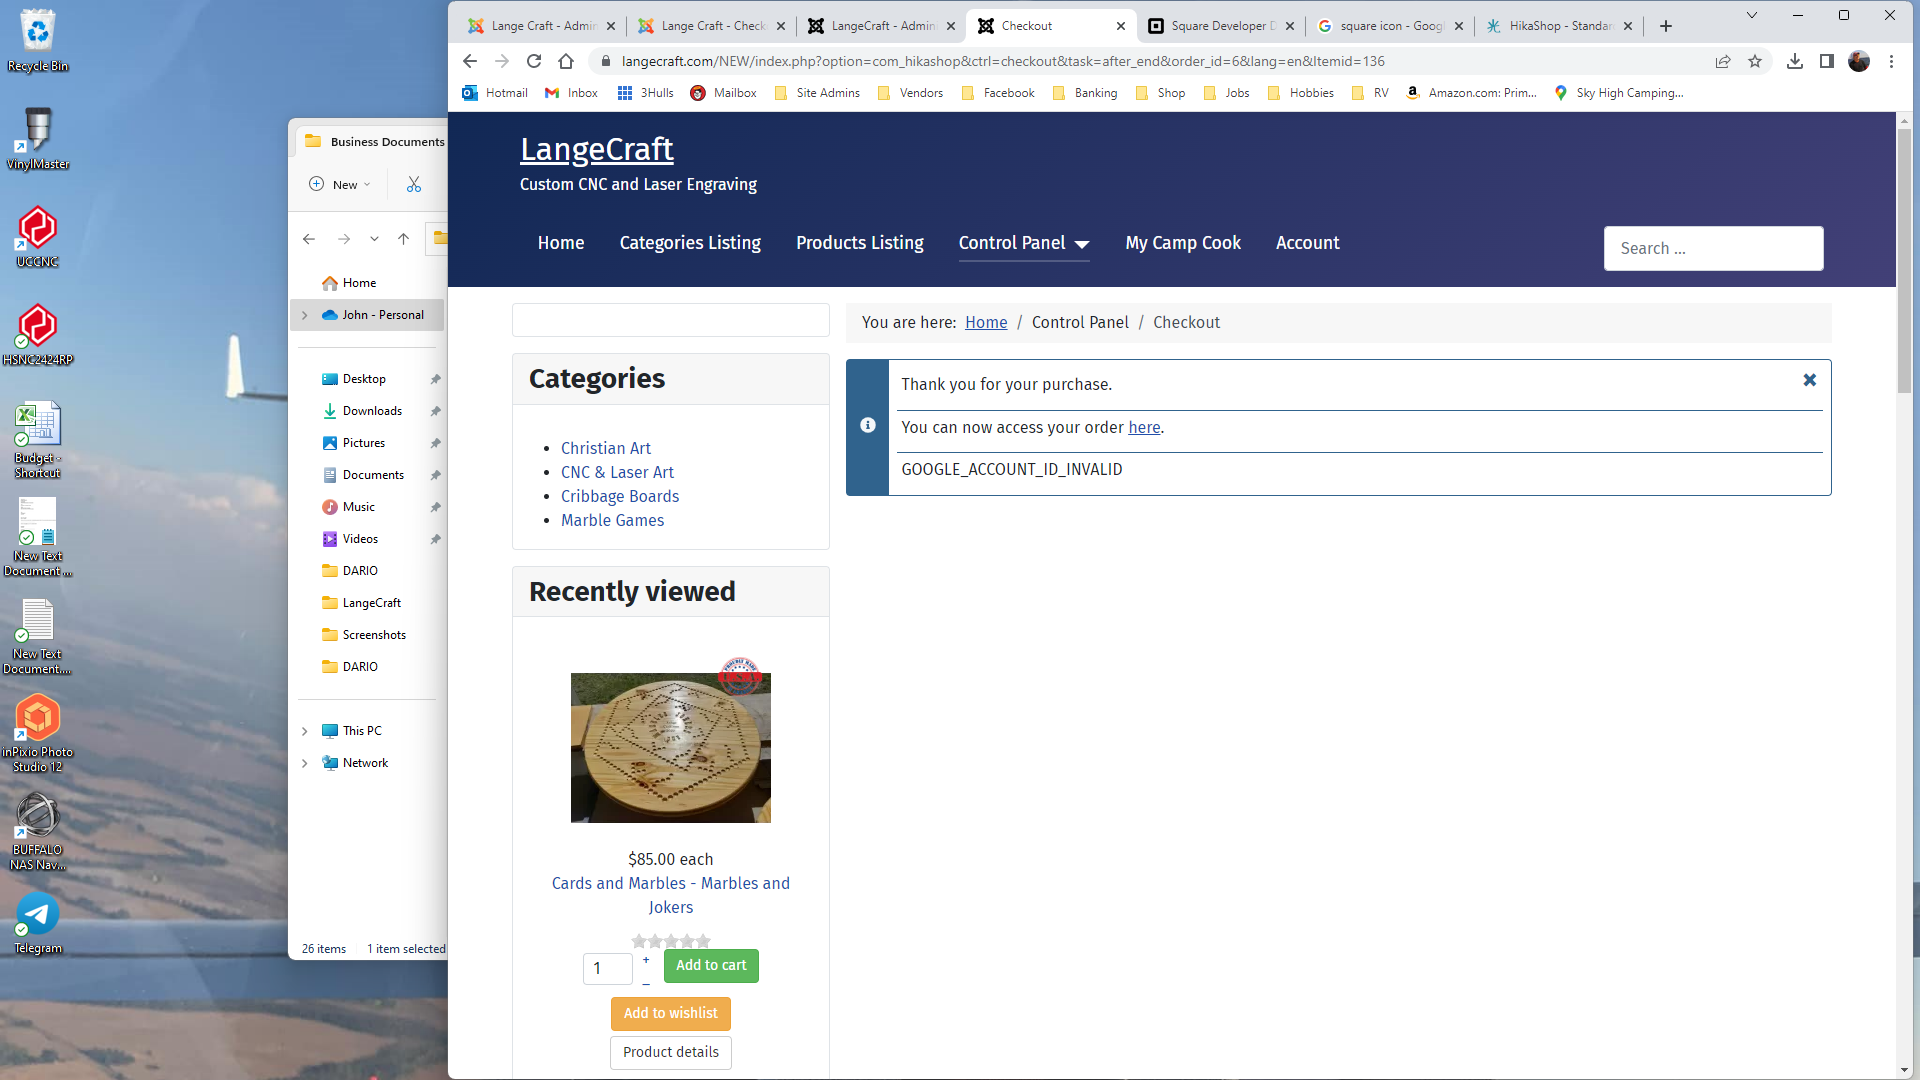Open the Chrome downloads icon
The width and height of the screenshot is (1920, 1080).
pyautogui.click(x=1795, y=61)
